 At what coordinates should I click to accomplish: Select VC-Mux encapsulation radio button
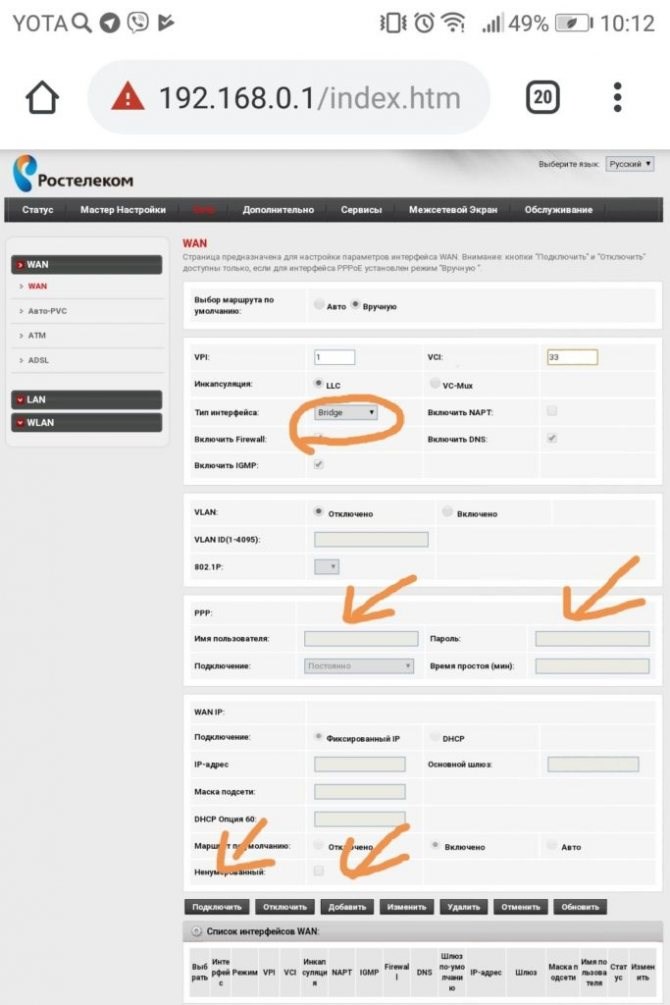click(435, 383)
